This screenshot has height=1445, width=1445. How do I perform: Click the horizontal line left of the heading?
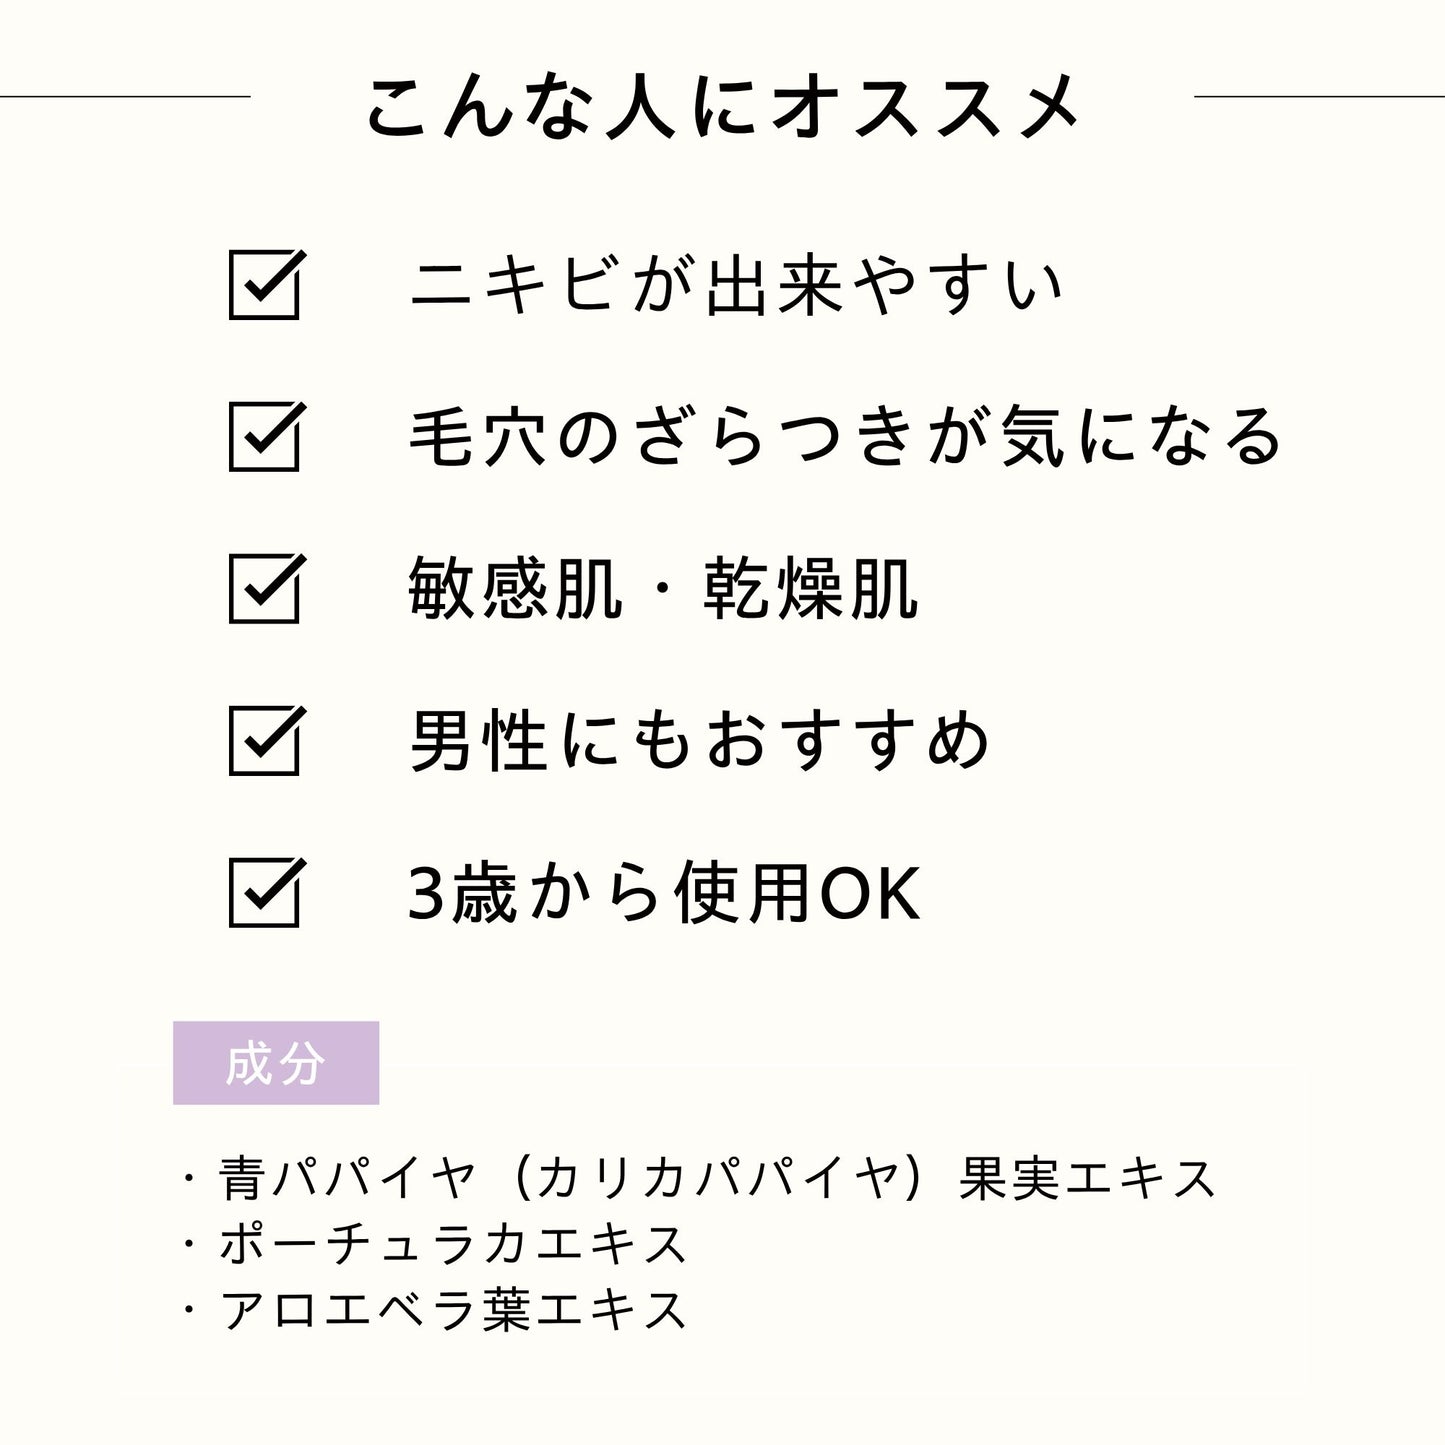125,97
